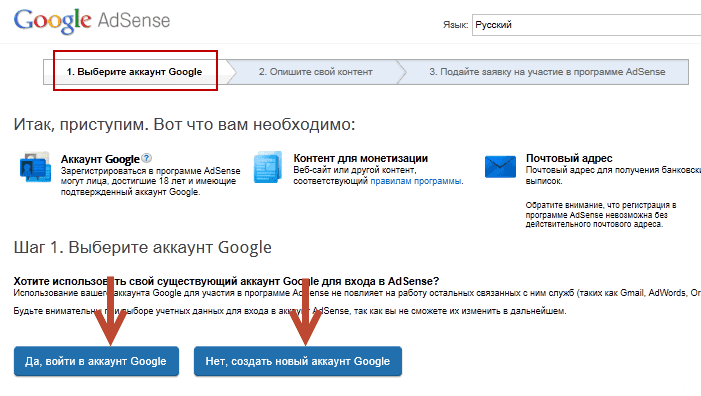Click the heading Итак, приступим. Вот что вам необходимо

pyautogui.click(x=184, y=124)
